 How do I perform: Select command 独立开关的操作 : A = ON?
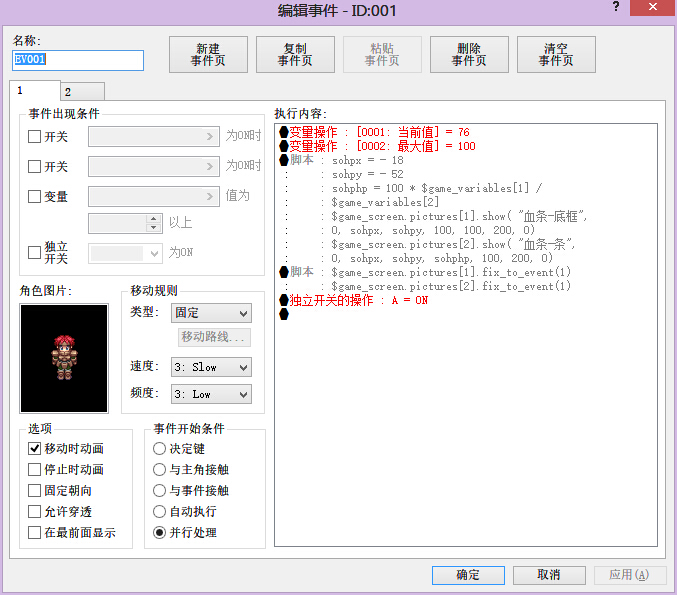354,301
